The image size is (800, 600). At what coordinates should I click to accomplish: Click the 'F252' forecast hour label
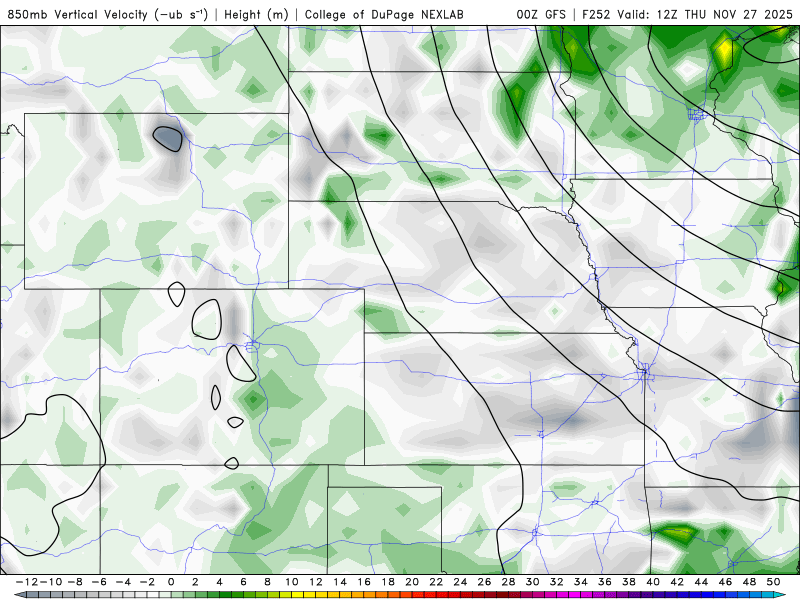597,14
